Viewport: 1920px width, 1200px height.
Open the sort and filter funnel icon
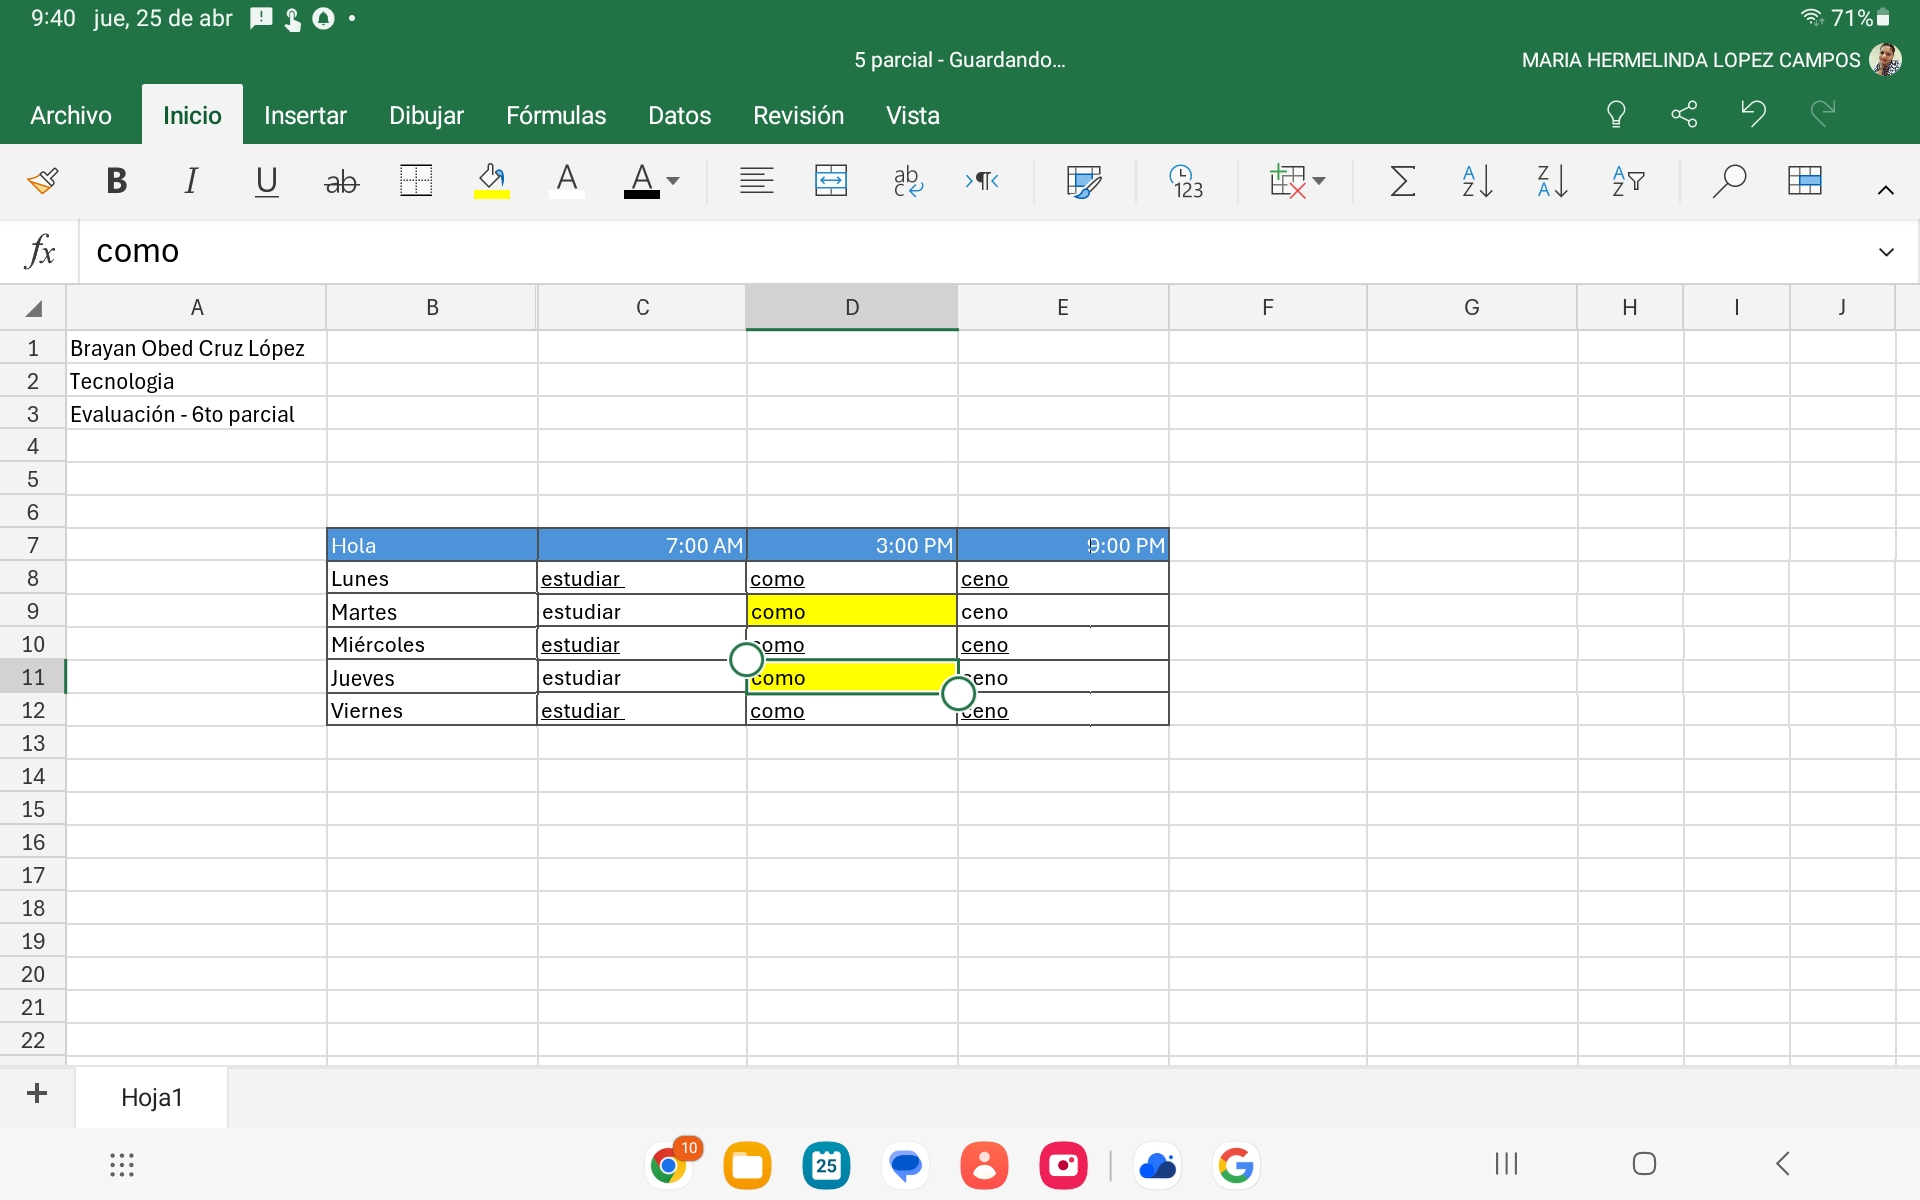(1628, 181)
